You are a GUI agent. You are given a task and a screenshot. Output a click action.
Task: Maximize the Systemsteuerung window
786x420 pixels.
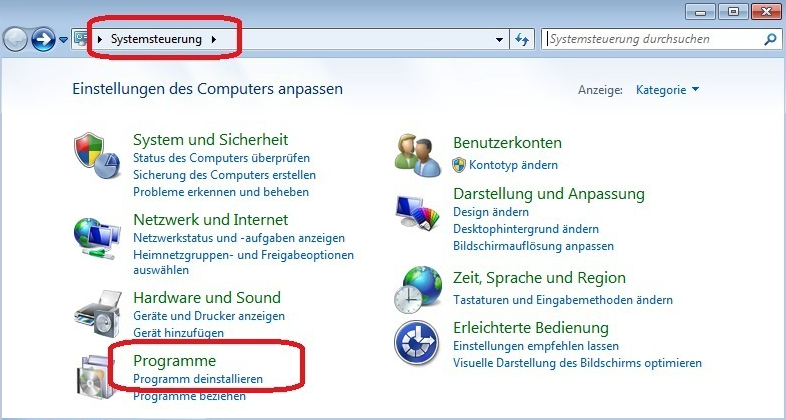pyautogui.click(x=733, y=11)
